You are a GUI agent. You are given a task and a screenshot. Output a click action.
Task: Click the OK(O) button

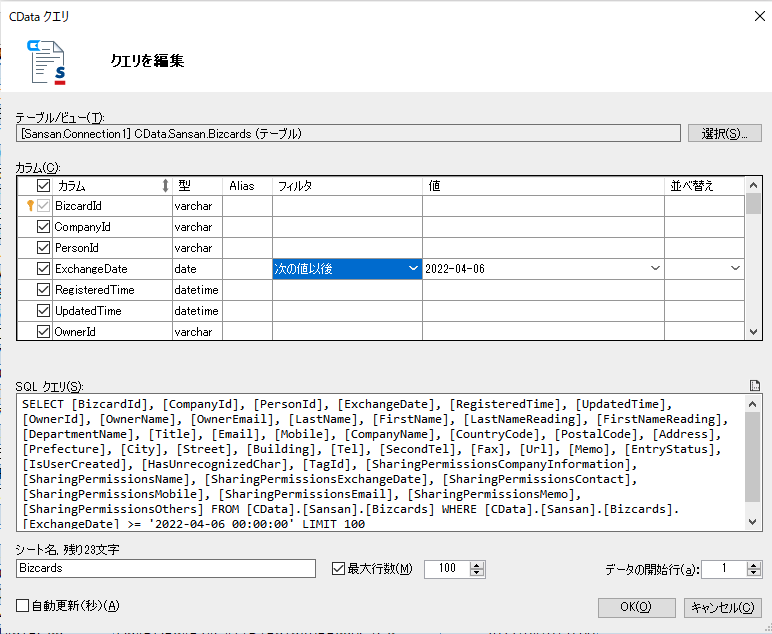636,607
